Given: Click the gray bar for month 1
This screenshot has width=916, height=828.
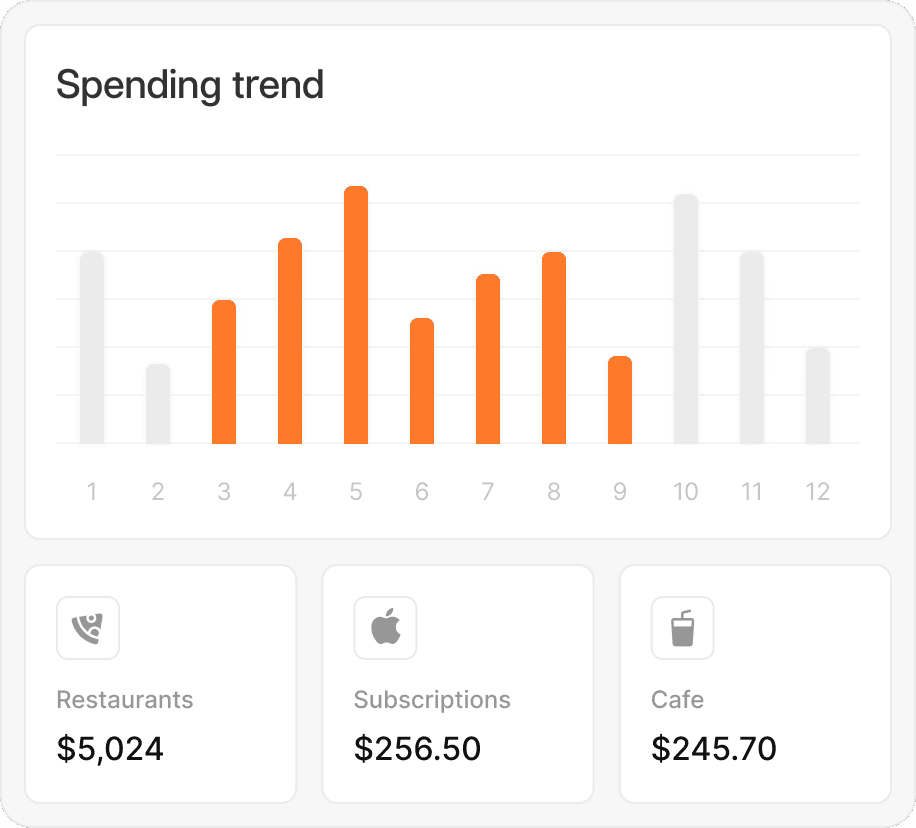Looking at the screenshot, I should (91, 350).
